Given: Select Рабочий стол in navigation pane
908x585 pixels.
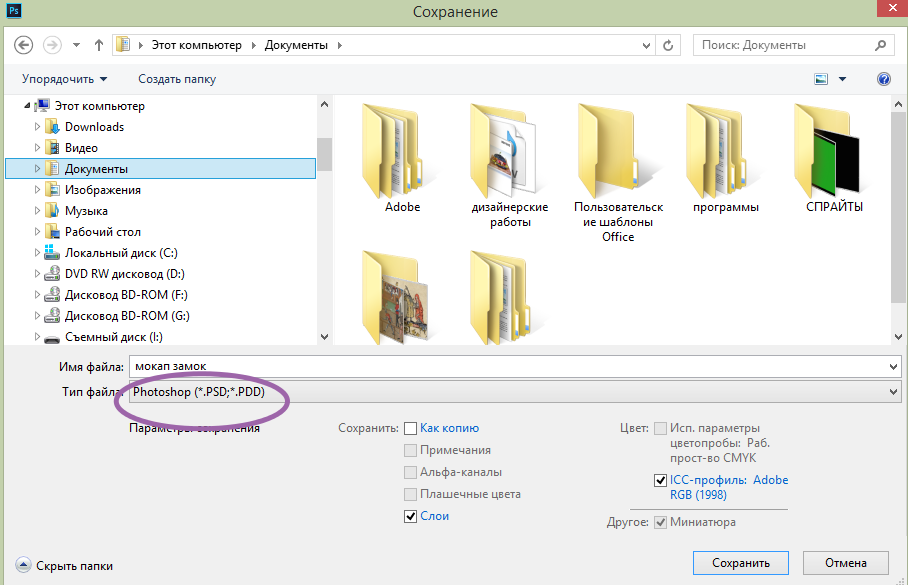Looking at the screenshot, I should 102,232.
